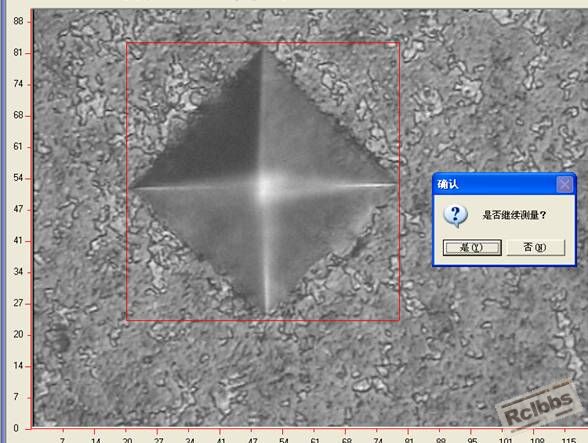
Task: Click the red measurement box's bottom-left corner
Action: (127, 320)
